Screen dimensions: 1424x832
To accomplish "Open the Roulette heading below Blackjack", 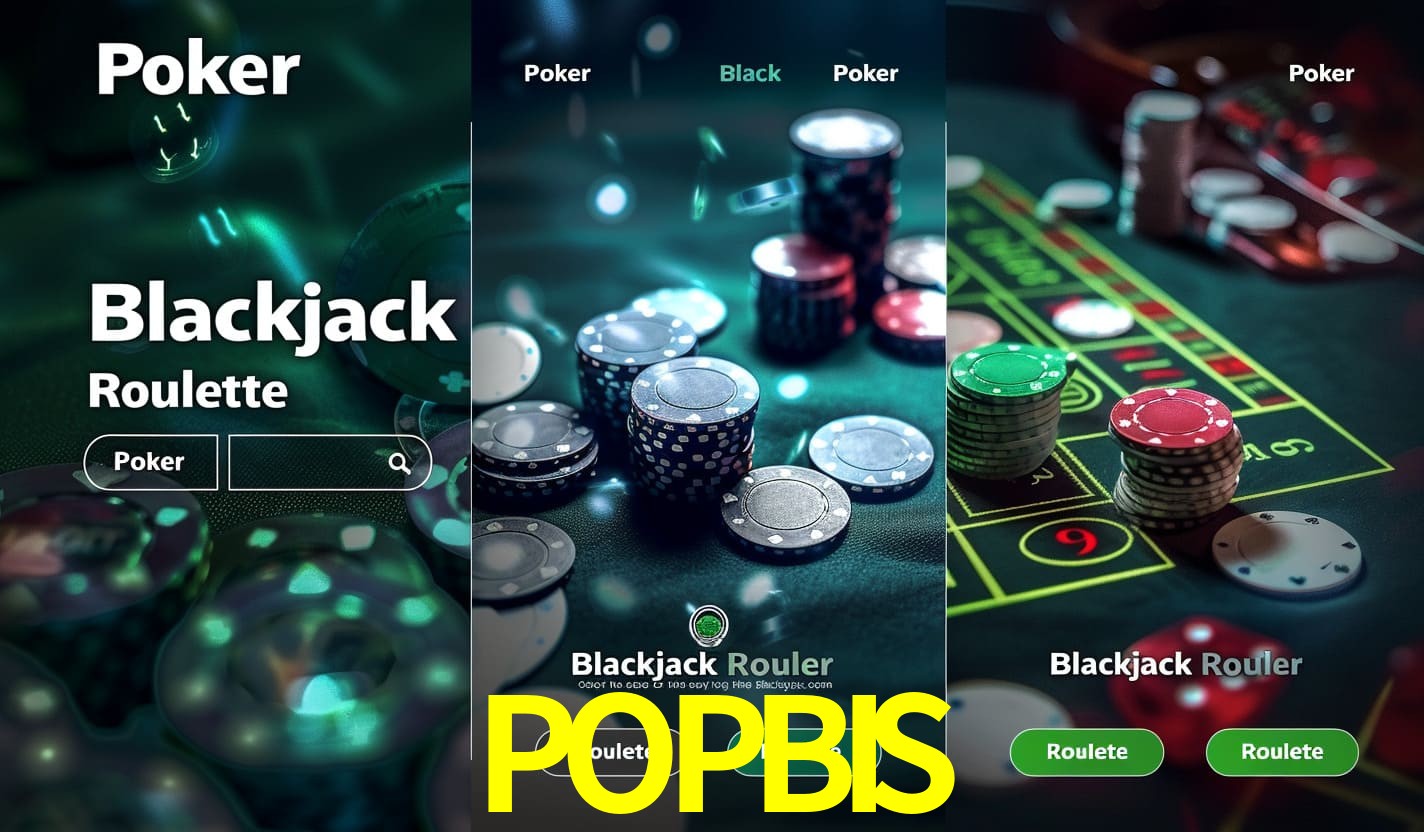I will (188, 390).
